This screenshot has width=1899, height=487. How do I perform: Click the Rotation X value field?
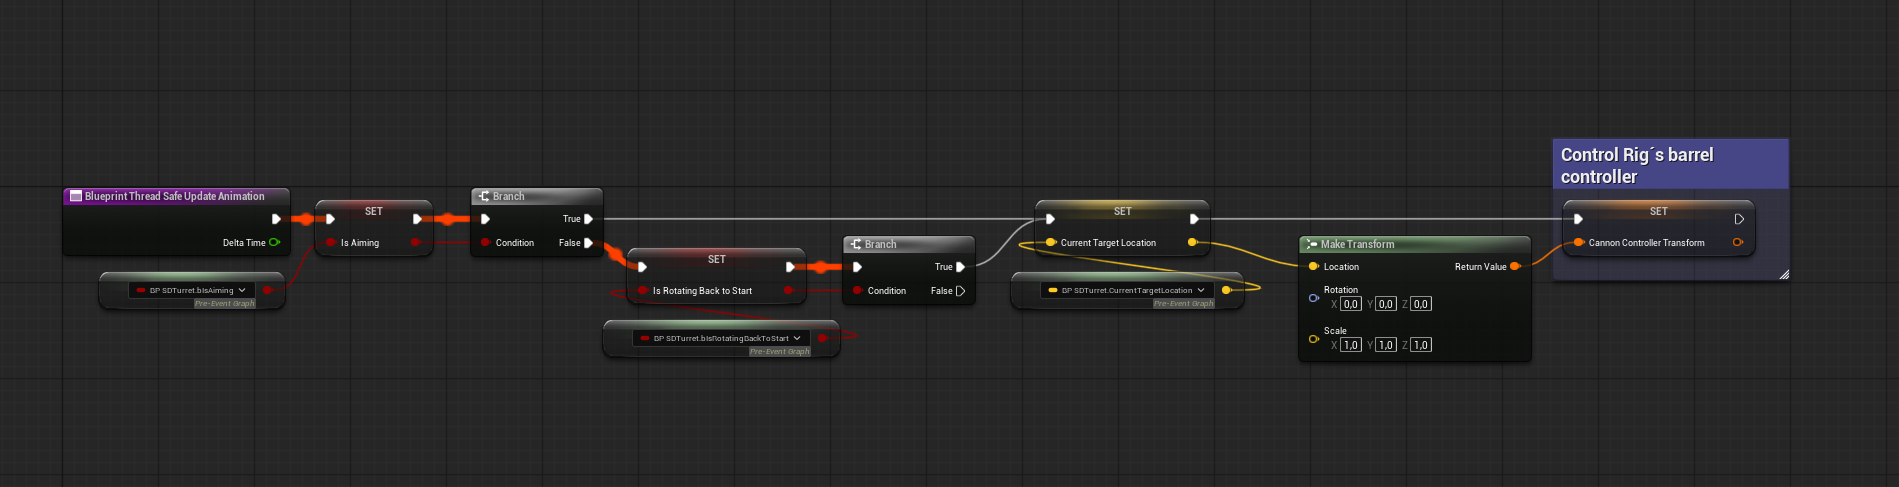click(x=1350, y=304)
